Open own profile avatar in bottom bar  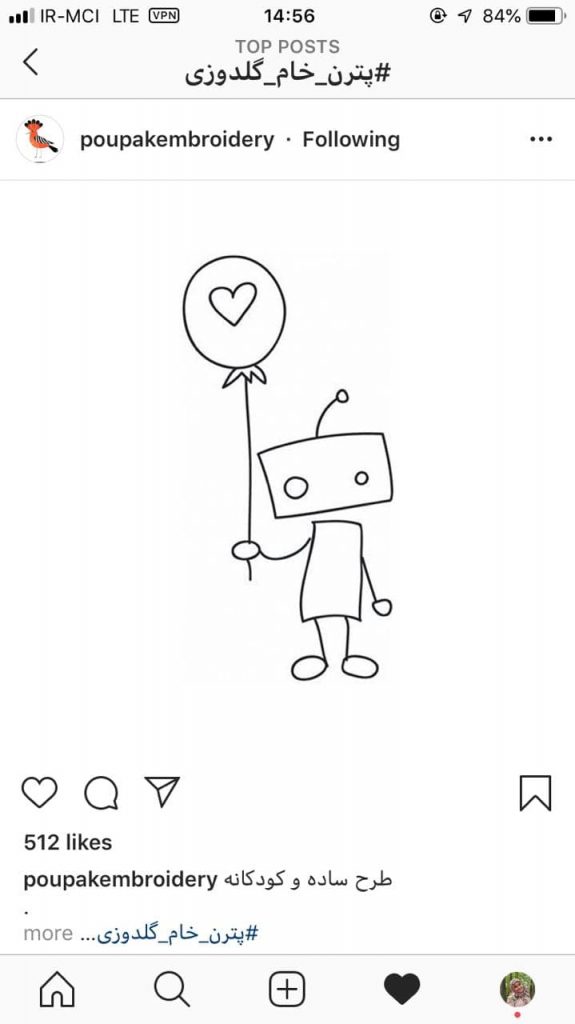click(x=518, y=989)
